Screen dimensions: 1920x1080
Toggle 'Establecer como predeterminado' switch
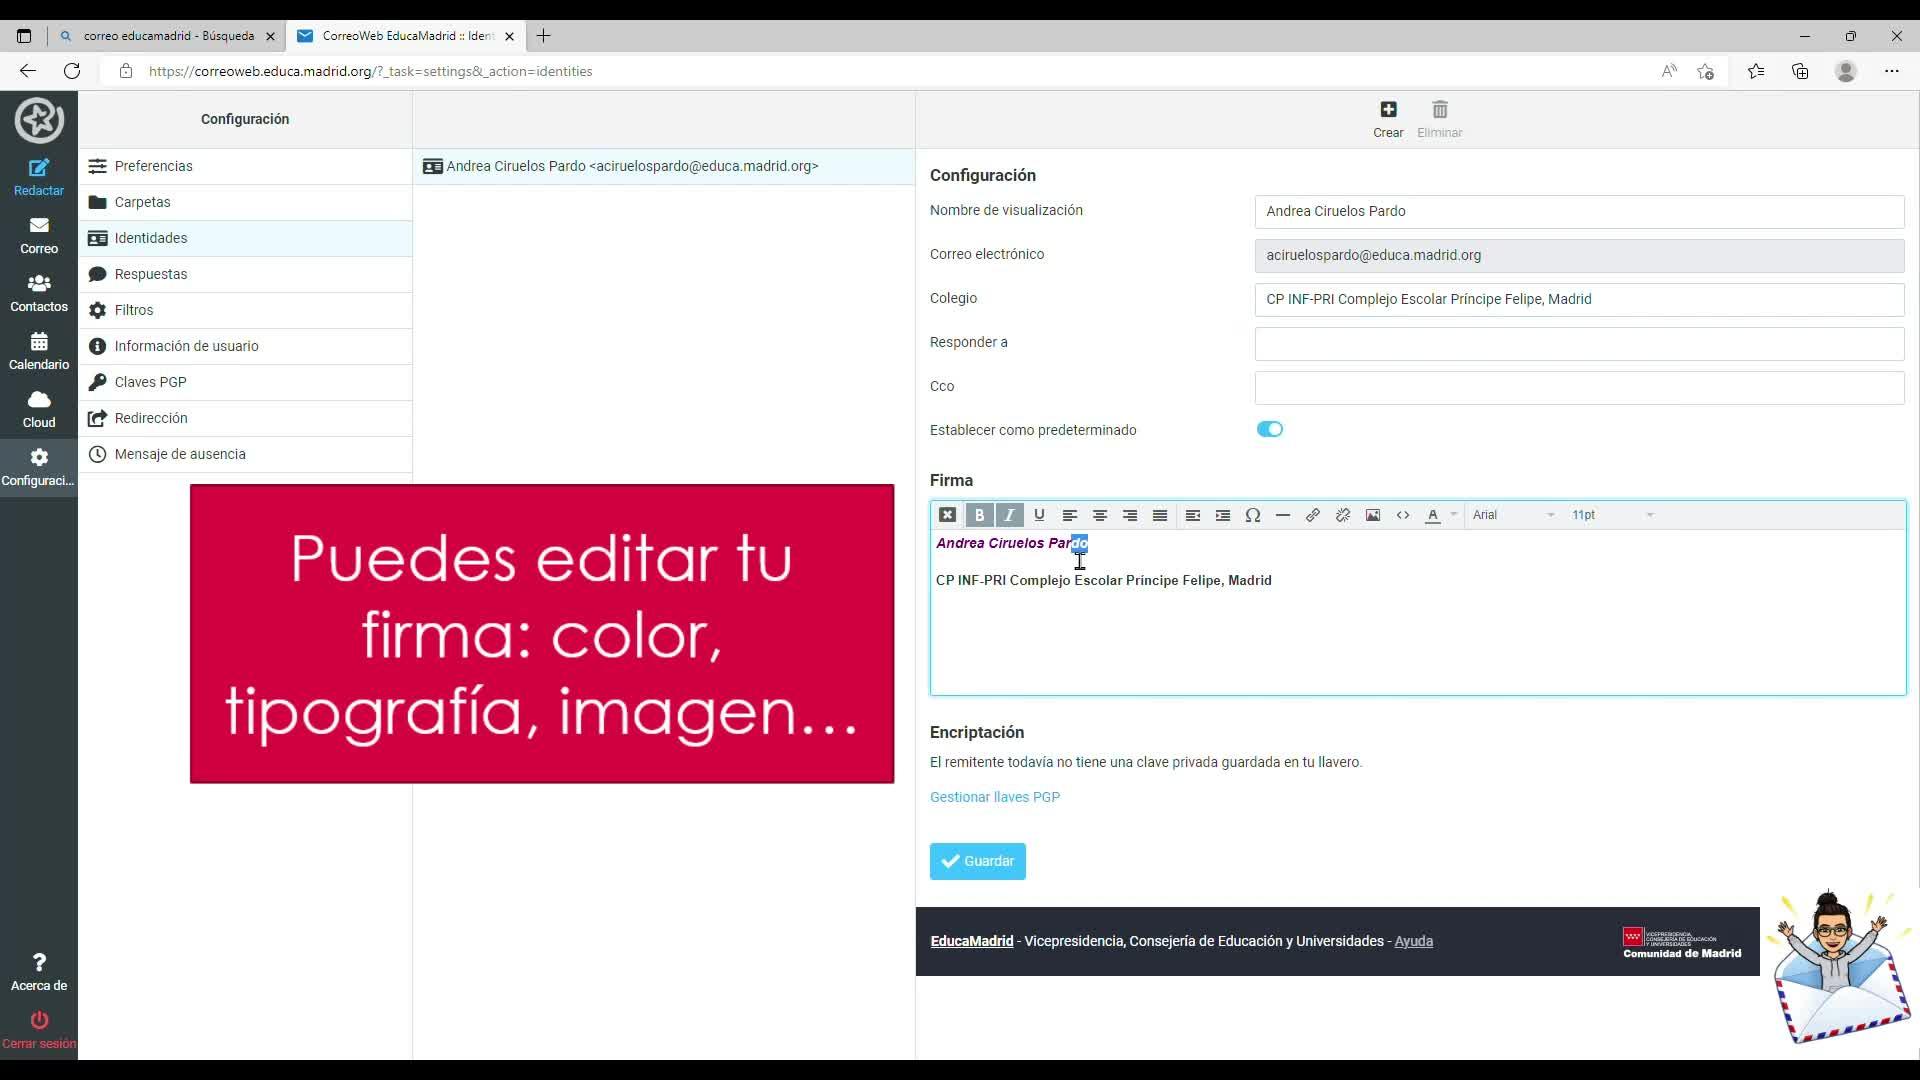click(x=1269, y=429)
